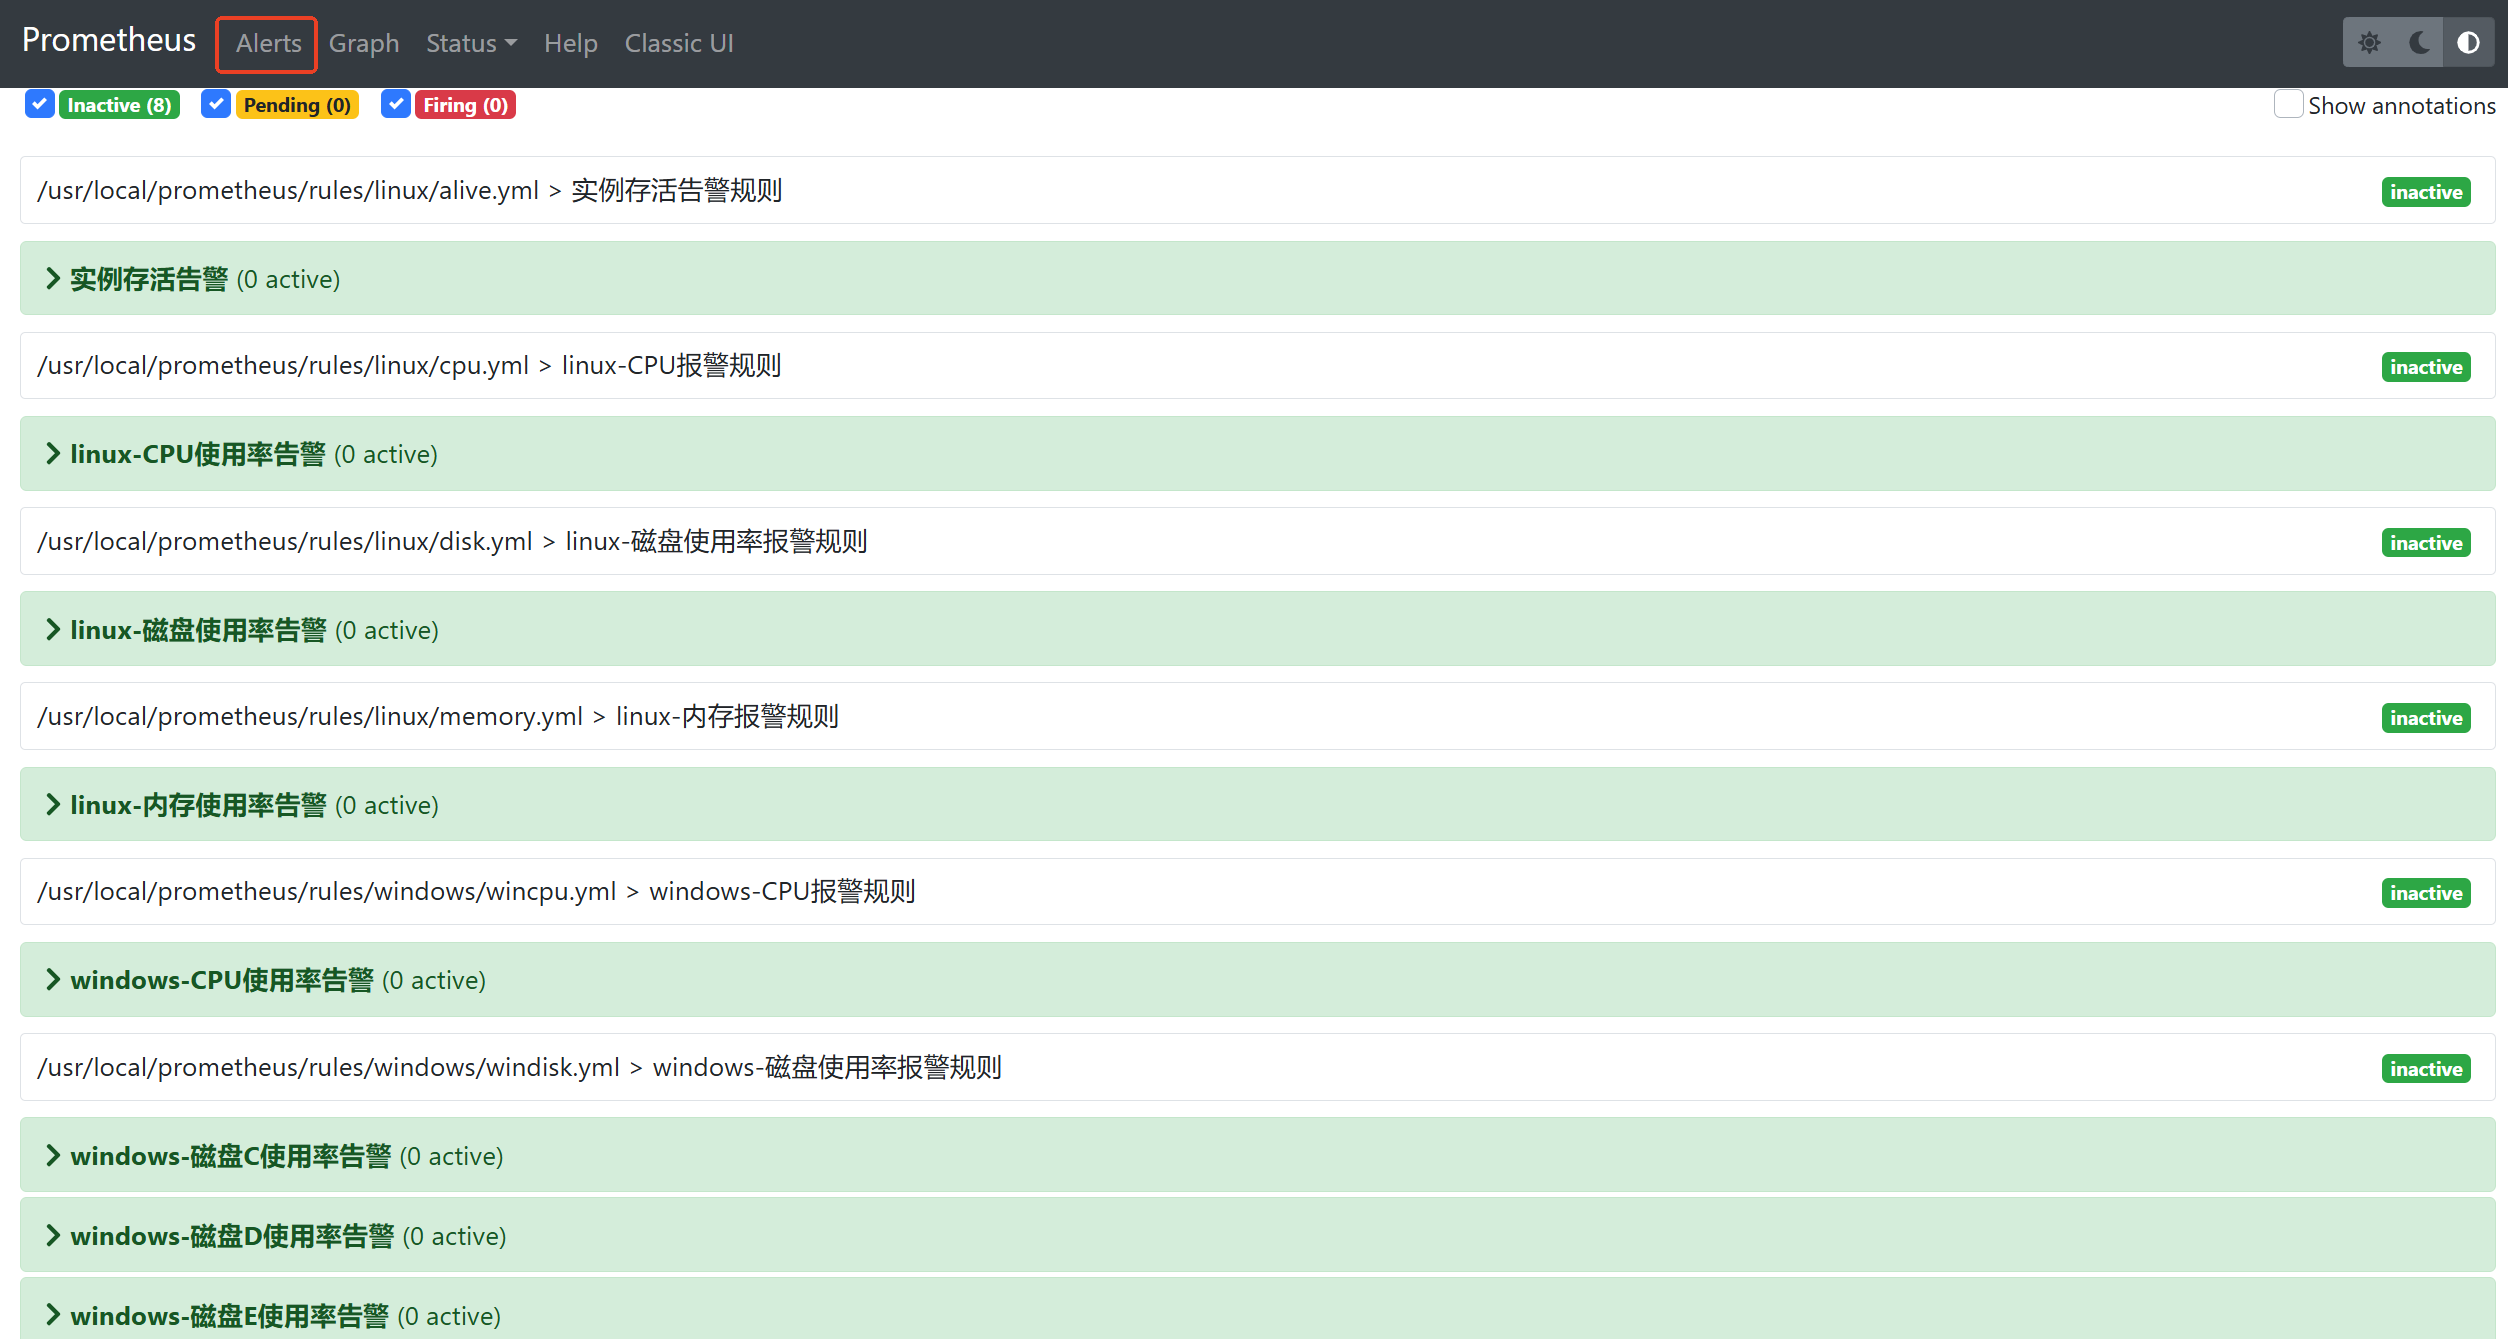The image size is (2508, 1339).
Task: Expand the linux-磁盘使用率告警 alert group
Action: tap(53, 629)
